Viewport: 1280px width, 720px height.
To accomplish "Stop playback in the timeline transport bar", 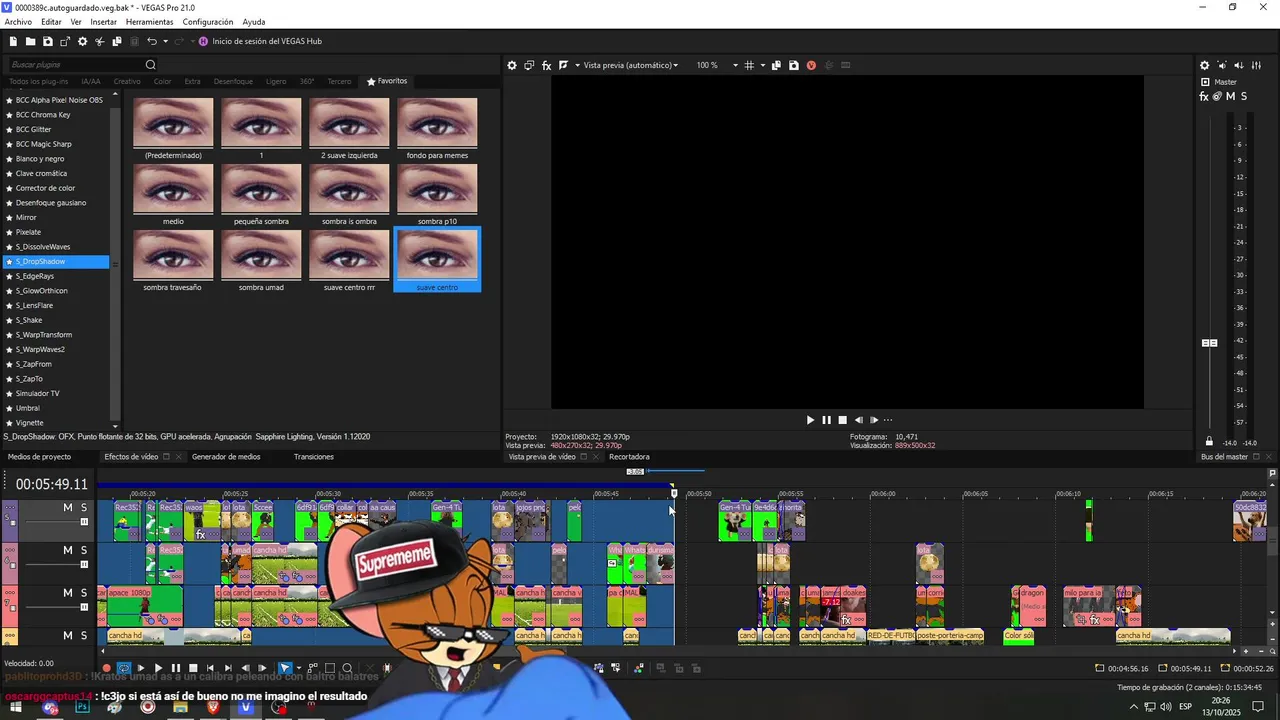I will tap(193, 668).
